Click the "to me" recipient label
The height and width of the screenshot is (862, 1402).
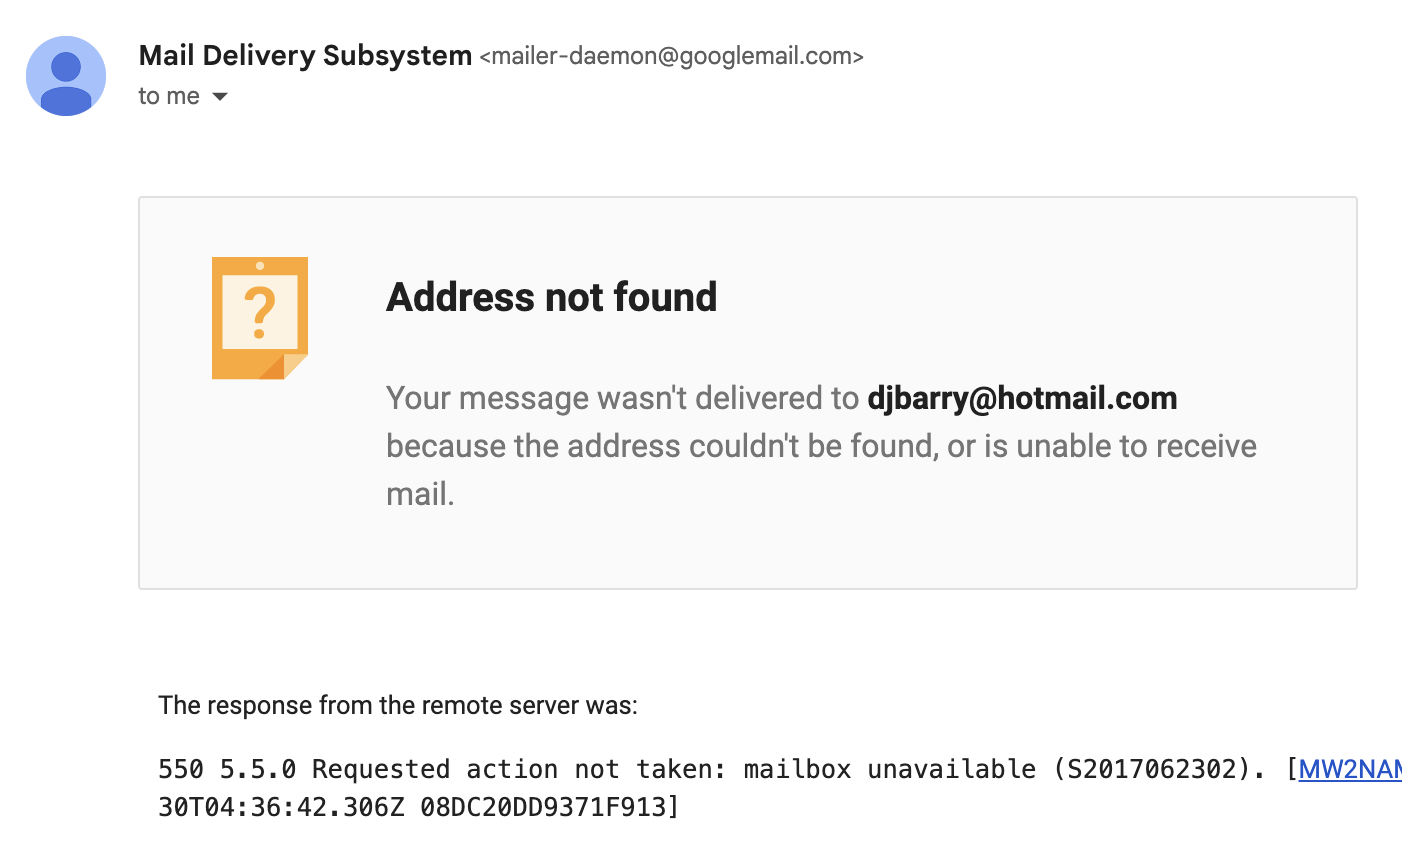click(169, 96)
